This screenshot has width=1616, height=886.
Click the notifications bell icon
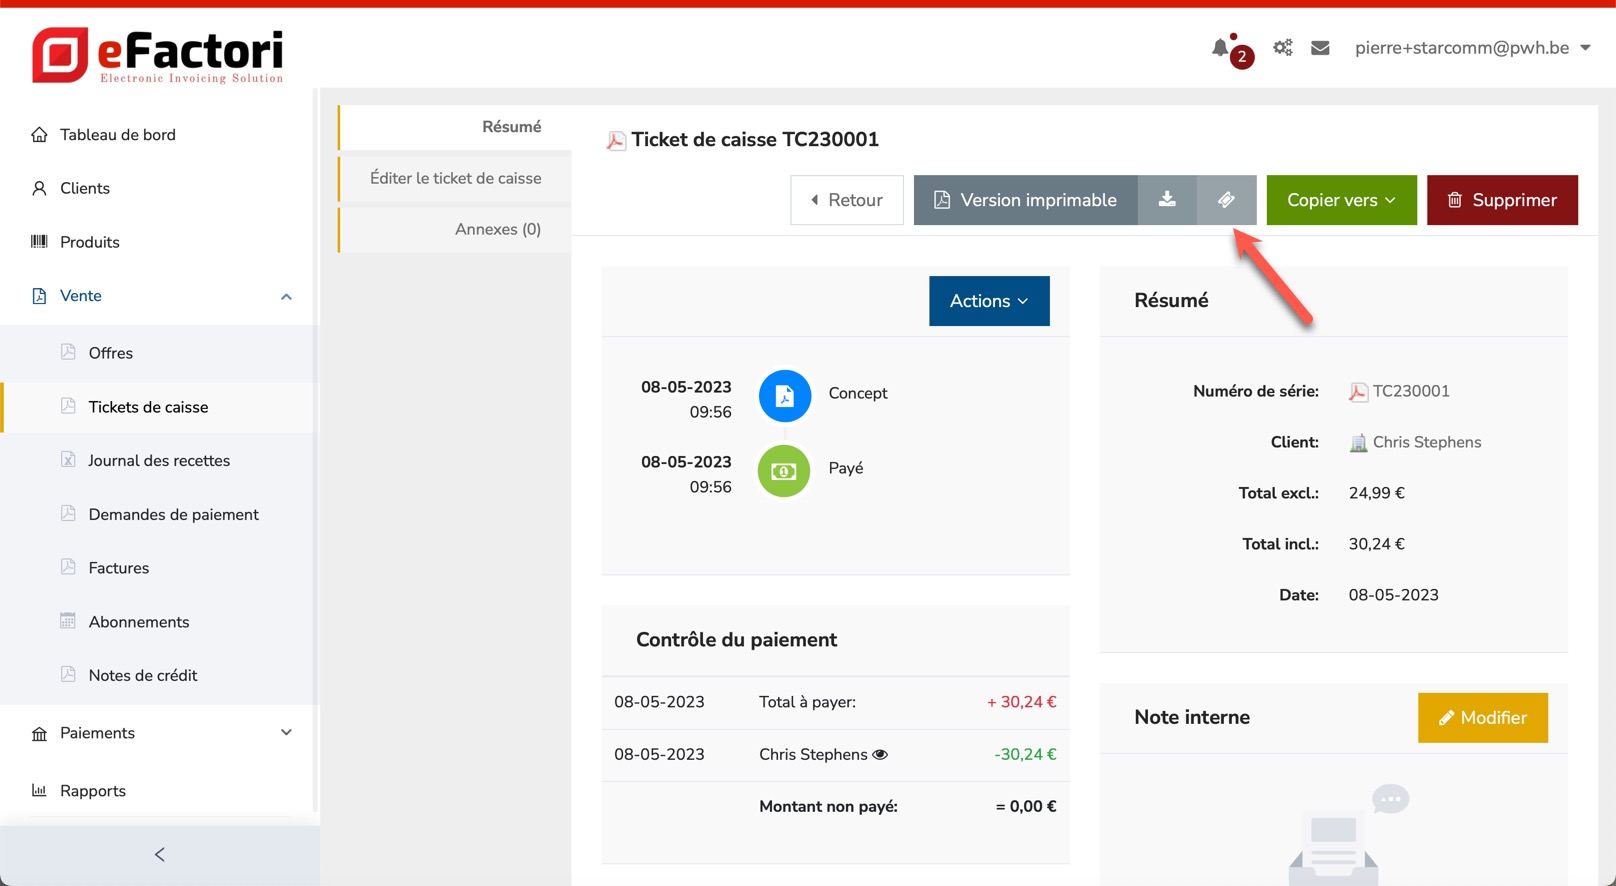(1221, 48)
